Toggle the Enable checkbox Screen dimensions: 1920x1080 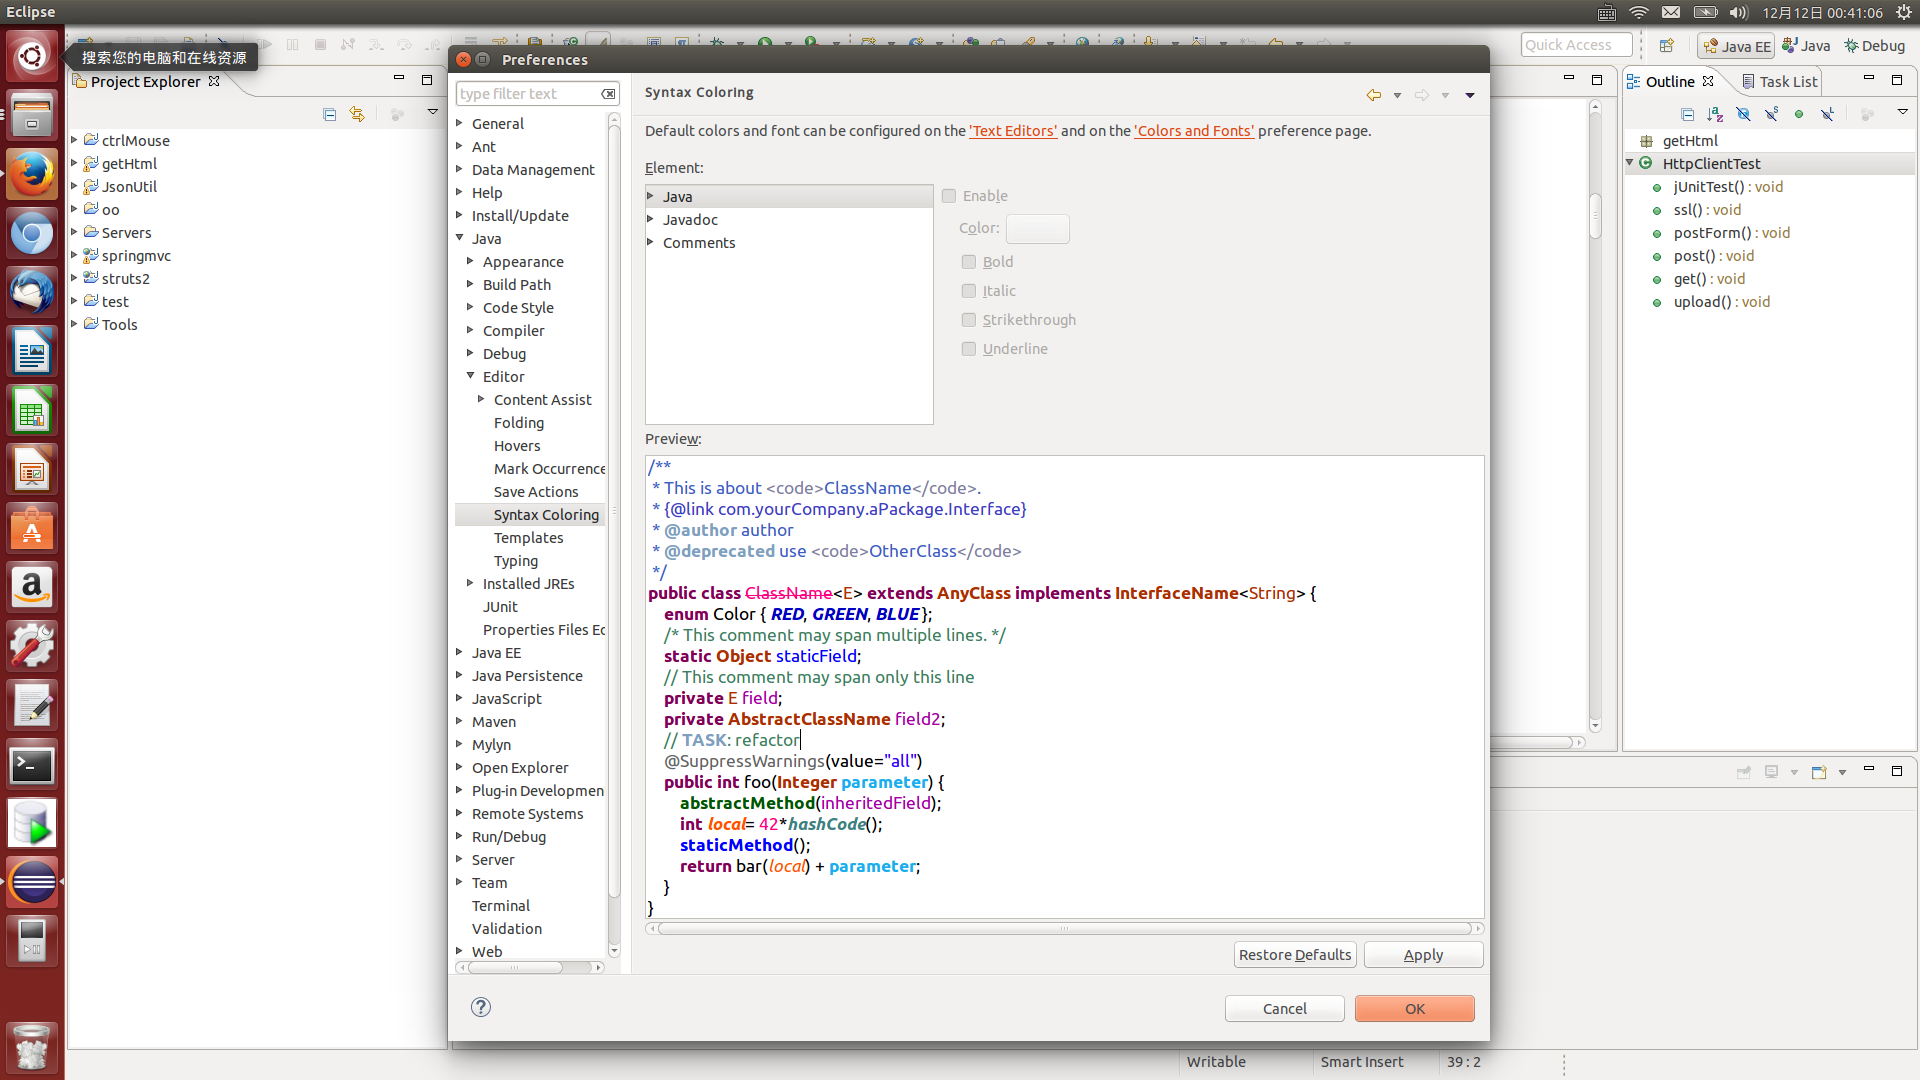[949, 196]
